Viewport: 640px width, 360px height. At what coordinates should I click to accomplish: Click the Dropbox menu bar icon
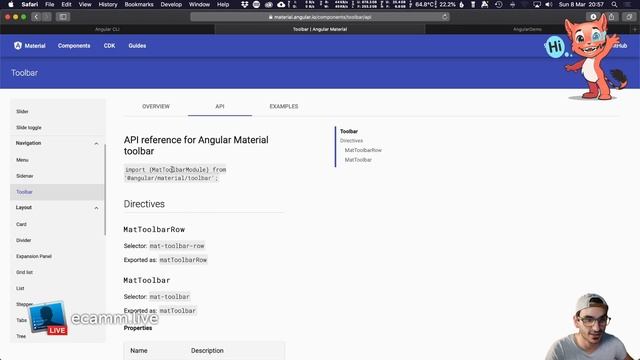pos(244,4)
